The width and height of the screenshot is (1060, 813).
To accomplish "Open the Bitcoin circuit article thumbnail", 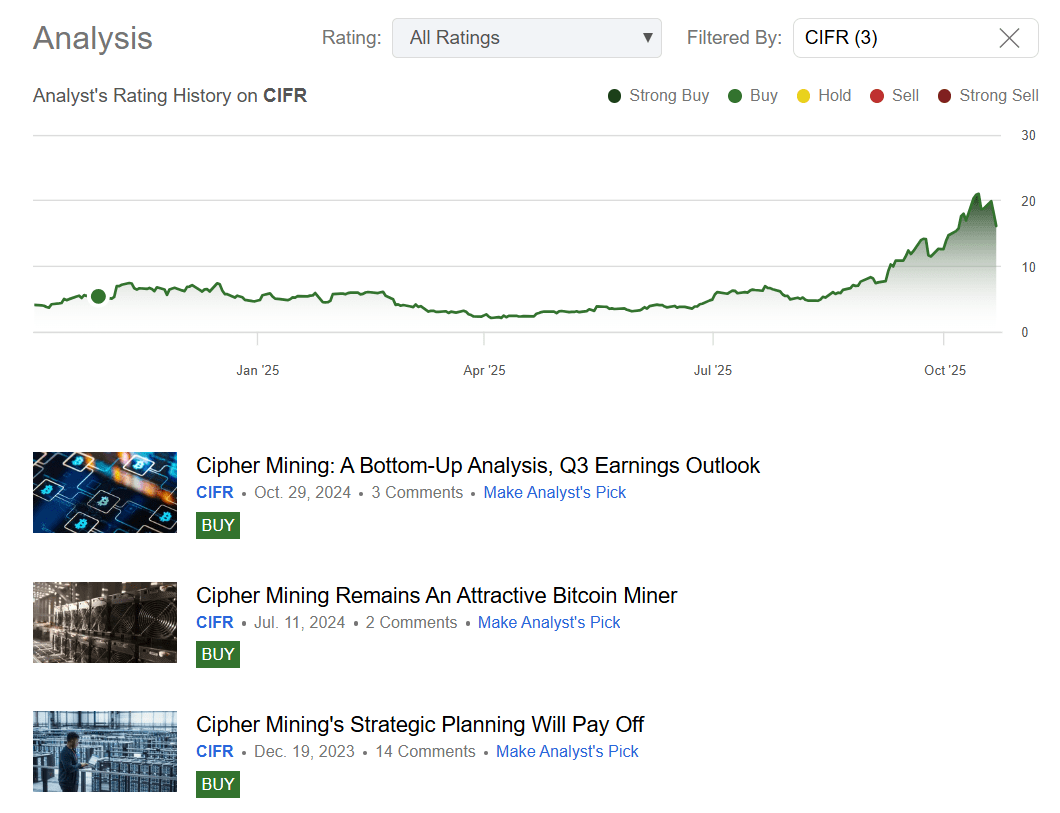I will click(x=105, y=492).
